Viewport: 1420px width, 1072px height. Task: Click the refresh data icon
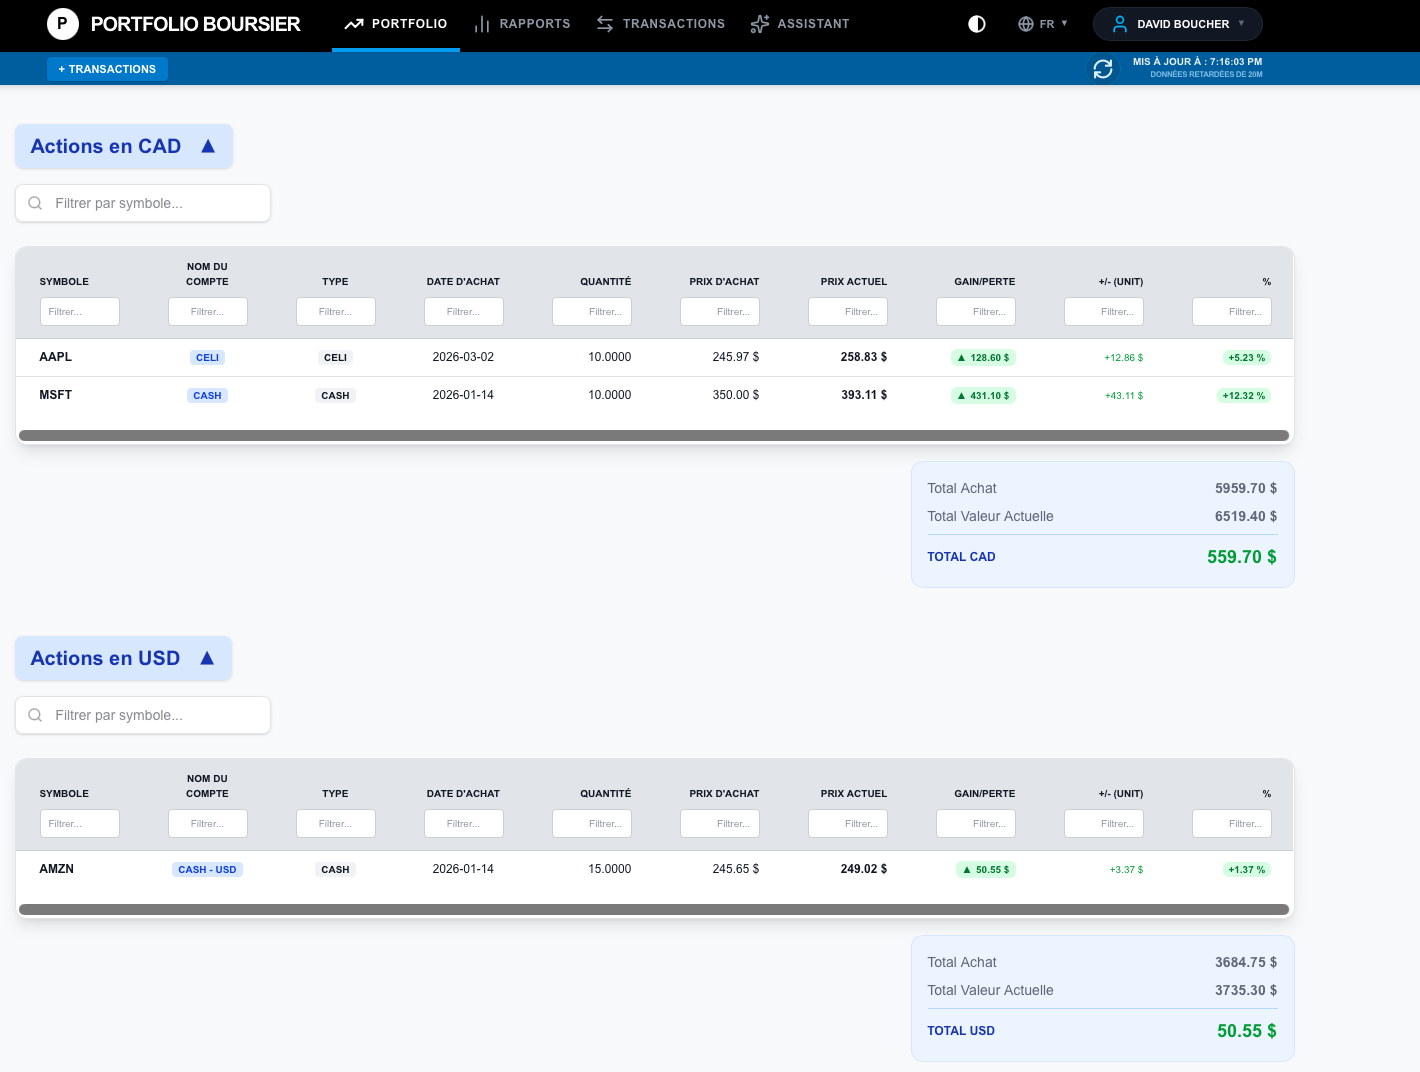click(1103, 69)
